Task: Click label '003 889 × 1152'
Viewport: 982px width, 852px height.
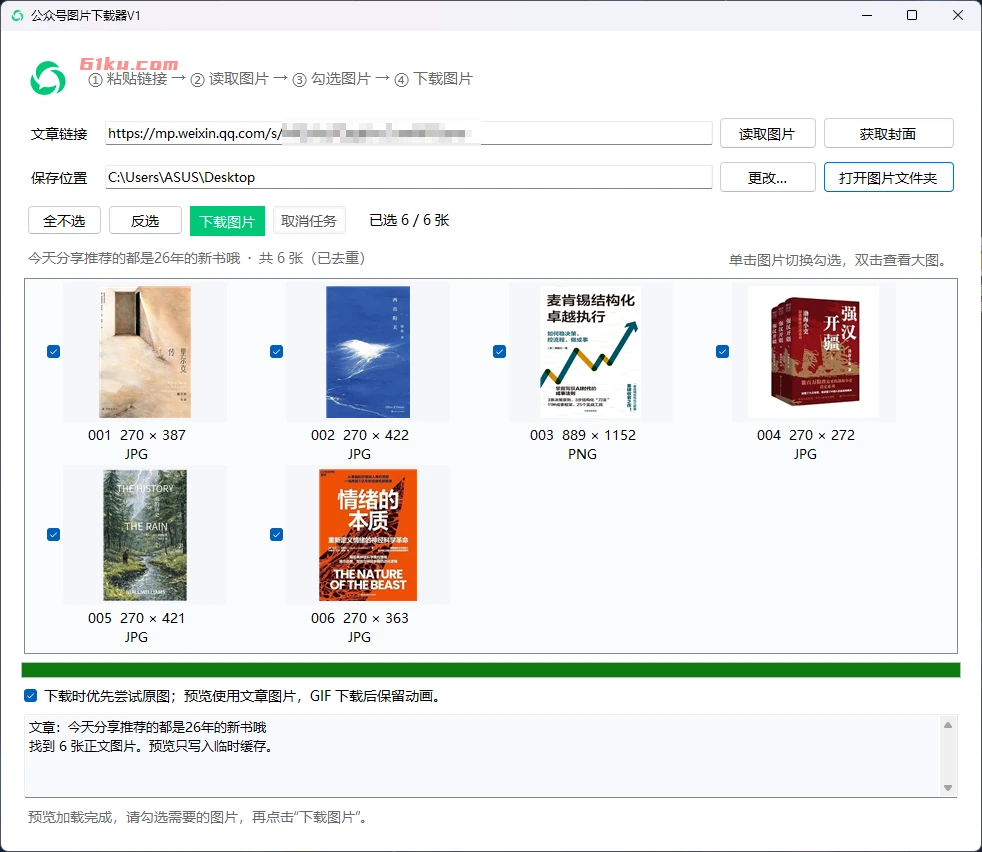Action: click(x=582, y=435)
